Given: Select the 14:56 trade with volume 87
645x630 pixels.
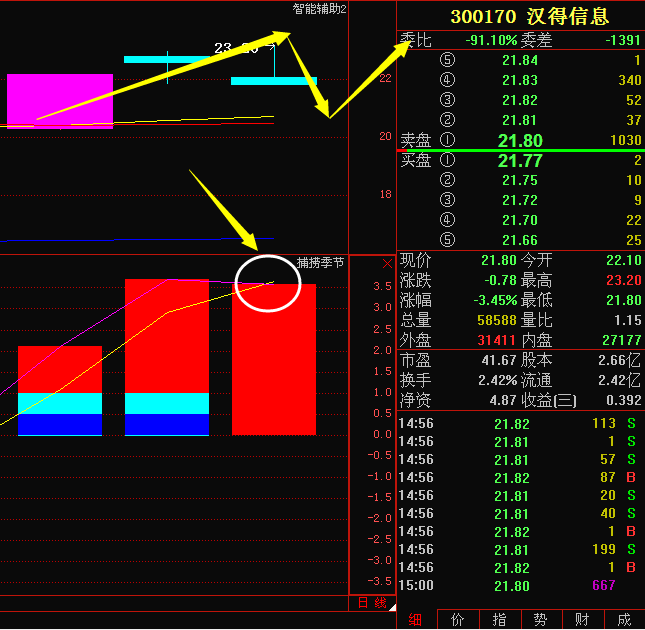Looking at the screenshot, I should 520,478.
